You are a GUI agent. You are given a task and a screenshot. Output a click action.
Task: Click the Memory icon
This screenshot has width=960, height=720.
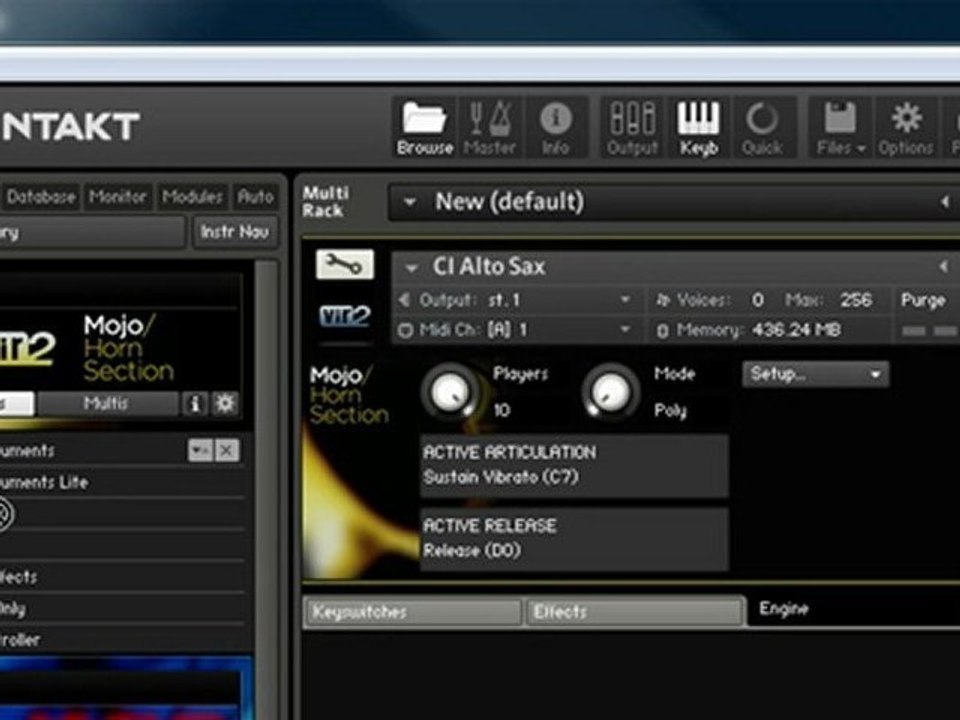tap(662, 331)
